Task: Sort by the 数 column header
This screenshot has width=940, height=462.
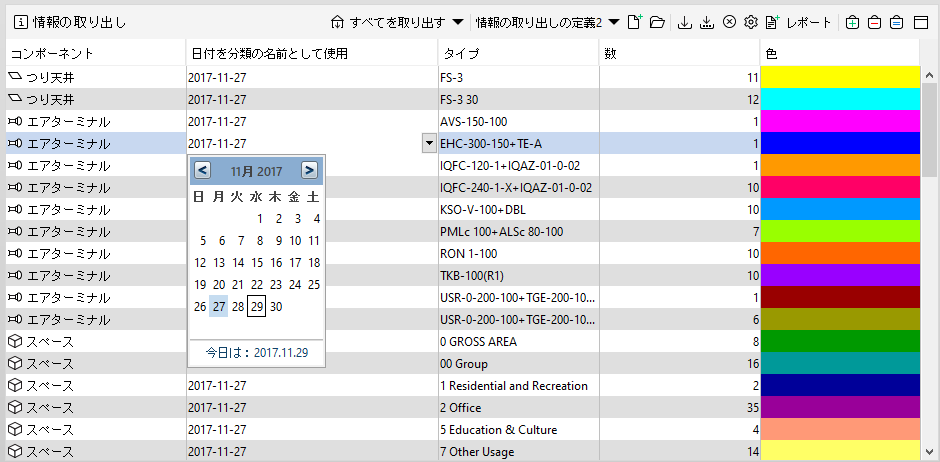Action: tap(680, 53)
